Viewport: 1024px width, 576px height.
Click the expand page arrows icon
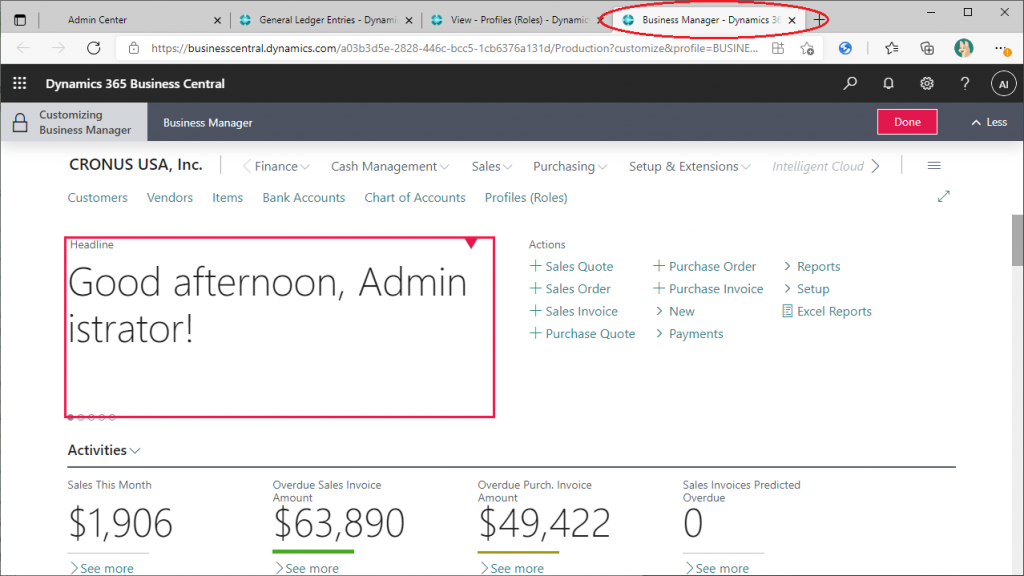943,197
